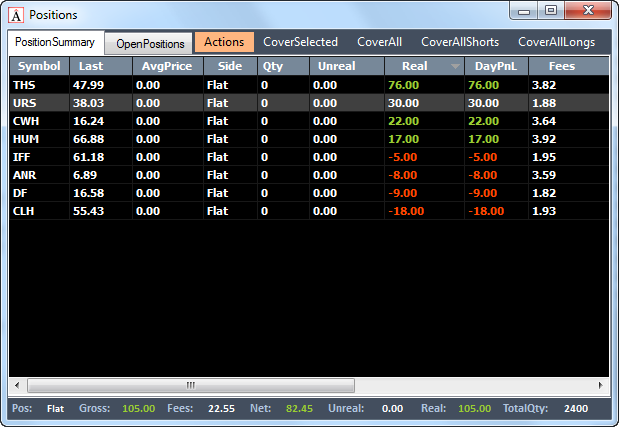This screenshot has height=427, width=619.
Task: Sort by the Qty column header
Action: 283,66
